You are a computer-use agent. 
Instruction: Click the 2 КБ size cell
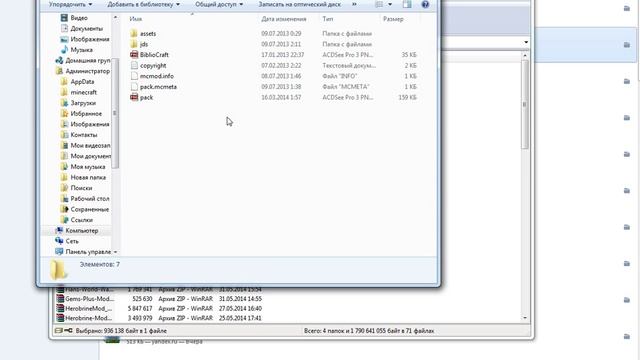click(411, 65)
